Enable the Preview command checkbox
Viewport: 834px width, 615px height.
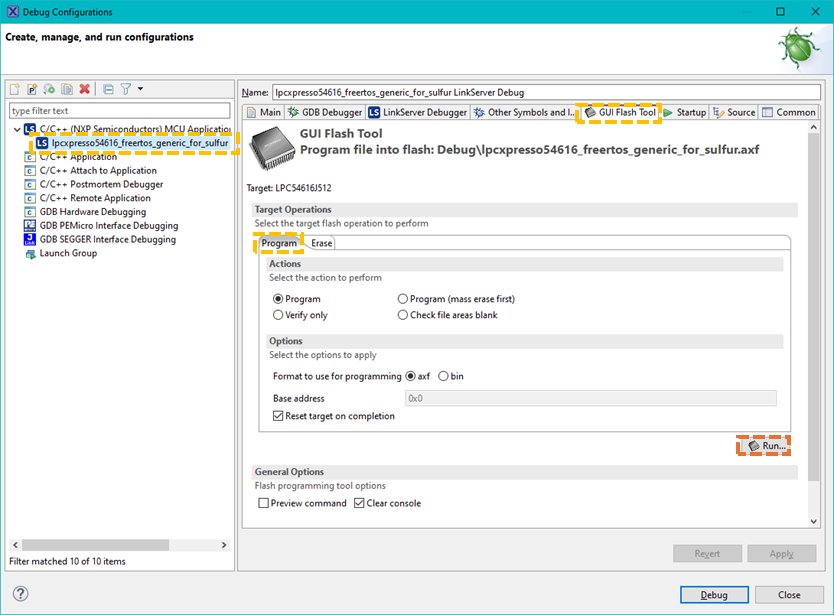click(264, 503)
